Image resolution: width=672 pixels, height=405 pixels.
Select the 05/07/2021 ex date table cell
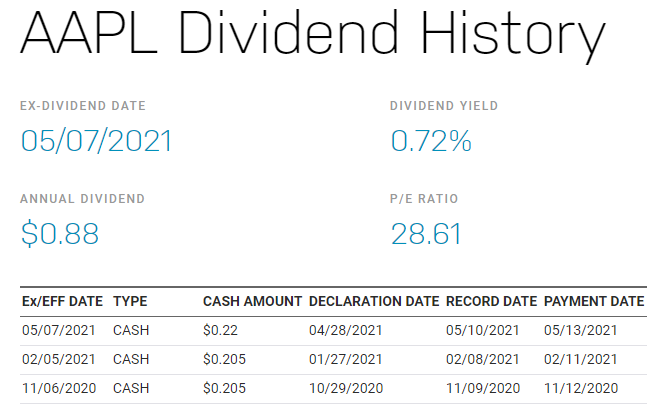(59, 330)
